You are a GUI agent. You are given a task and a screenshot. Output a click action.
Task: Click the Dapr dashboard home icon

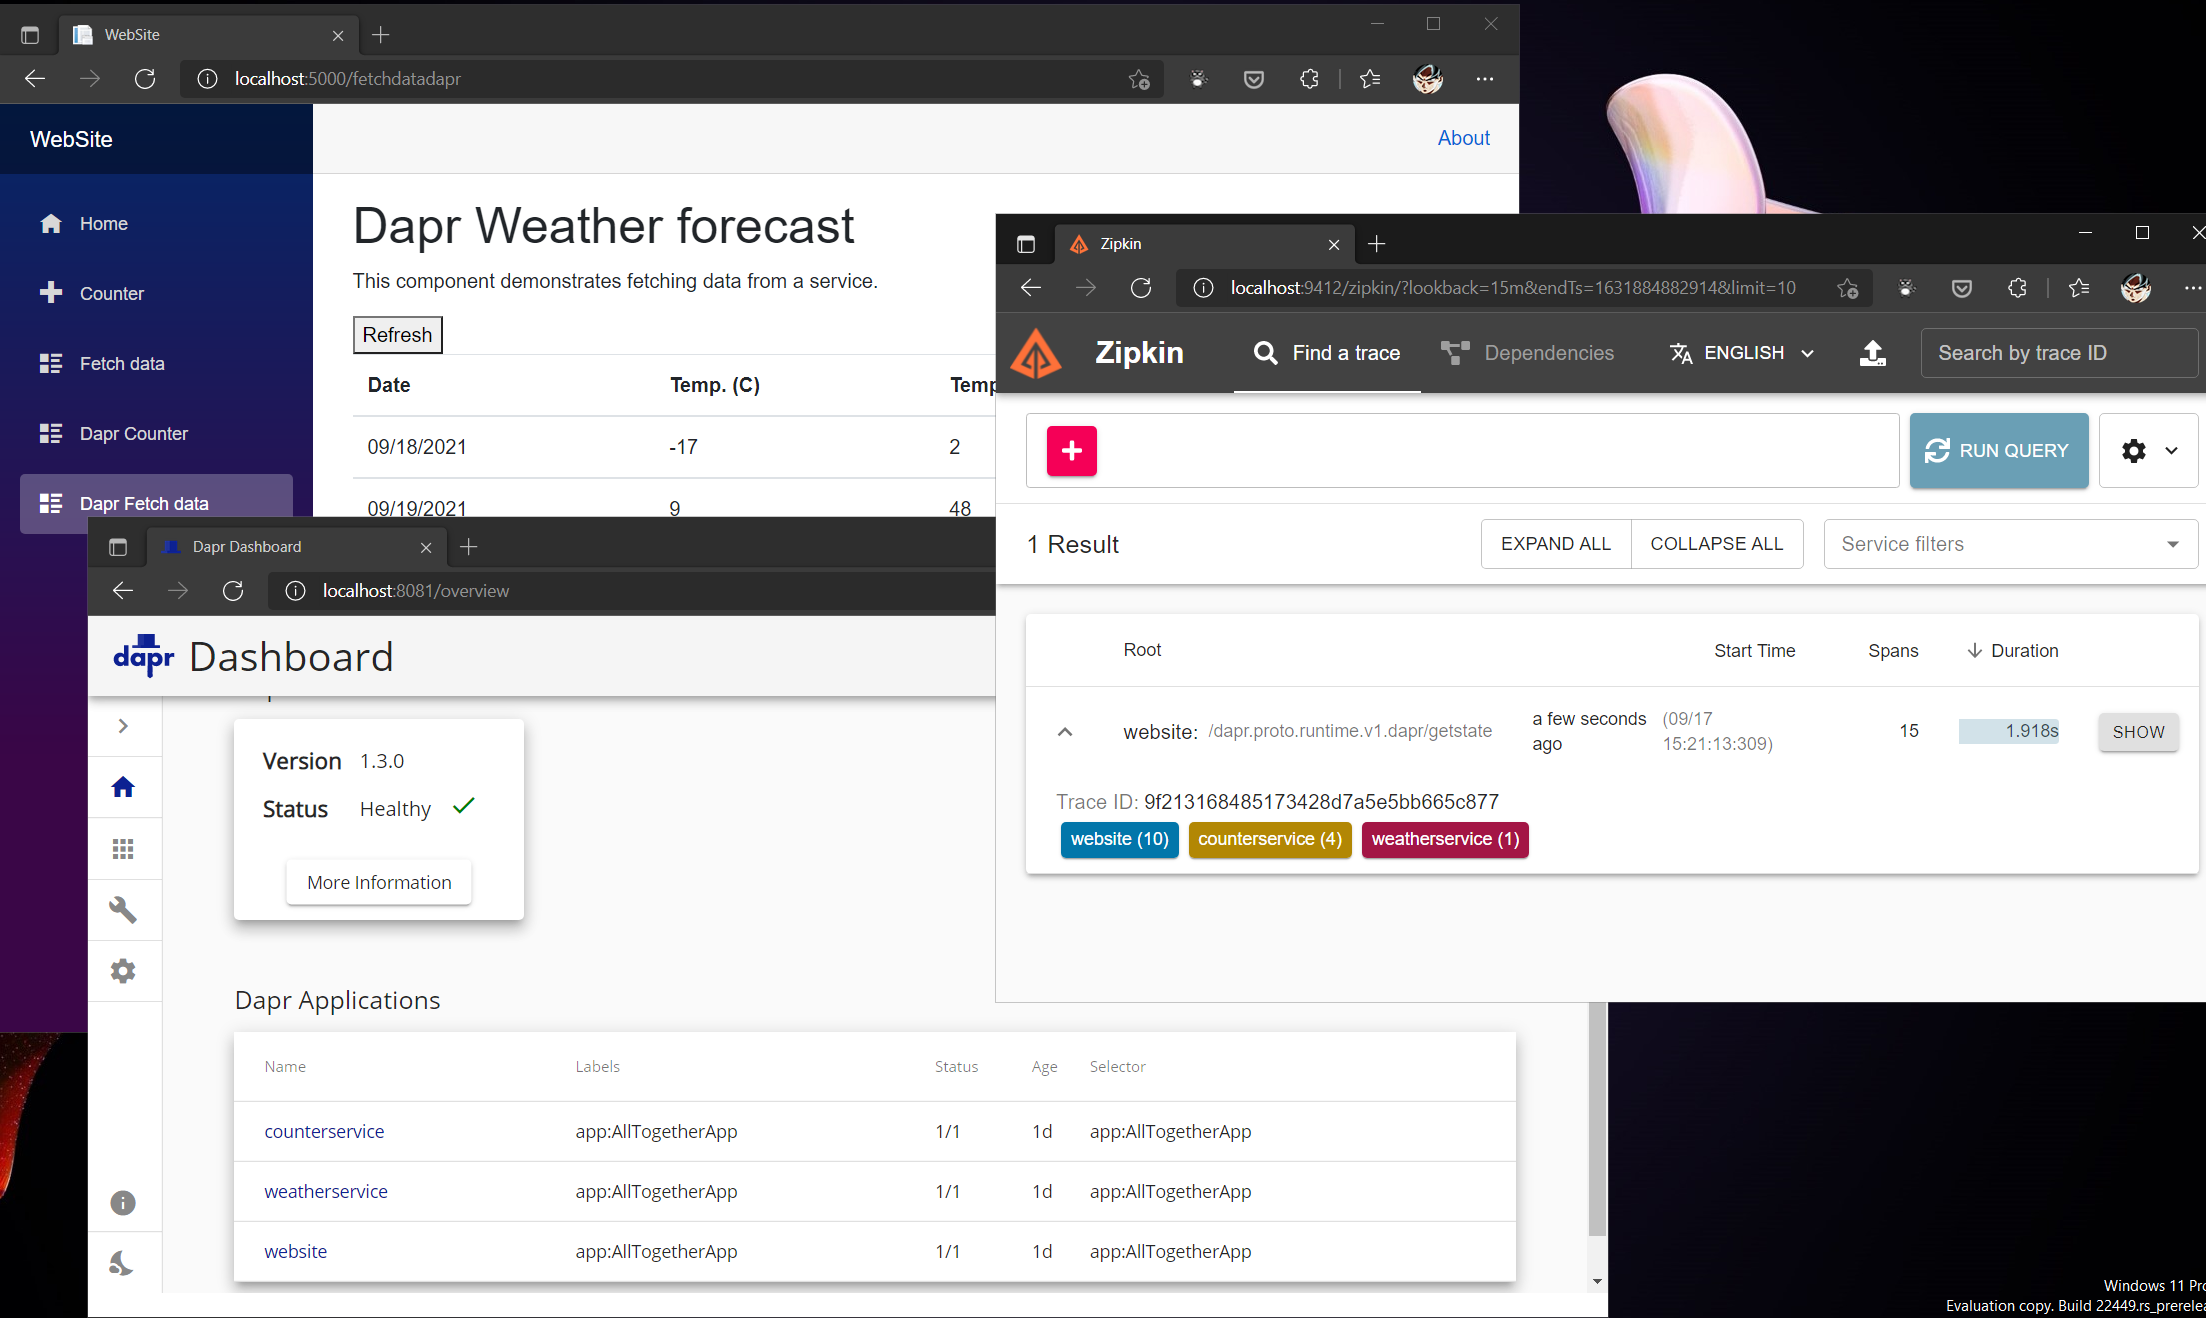tap(123, 787)
